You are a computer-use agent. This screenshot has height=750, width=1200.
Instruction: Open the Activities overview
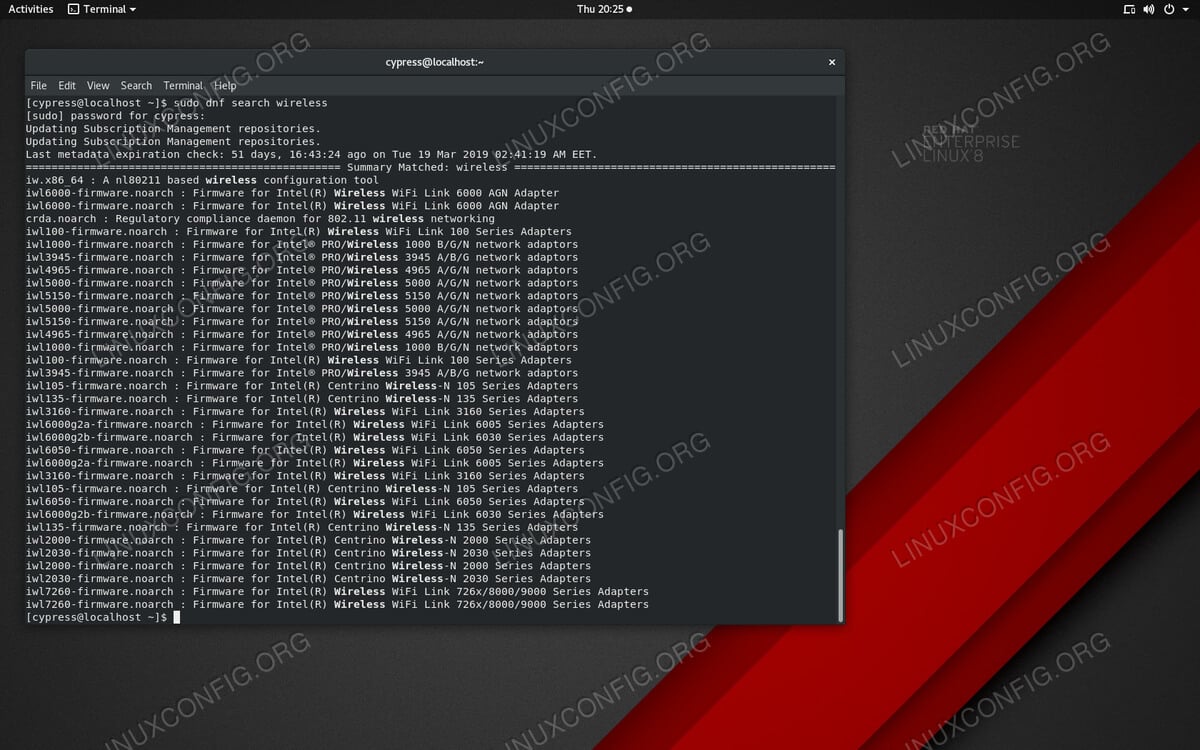pyautogui.click(x=31, y=9)
